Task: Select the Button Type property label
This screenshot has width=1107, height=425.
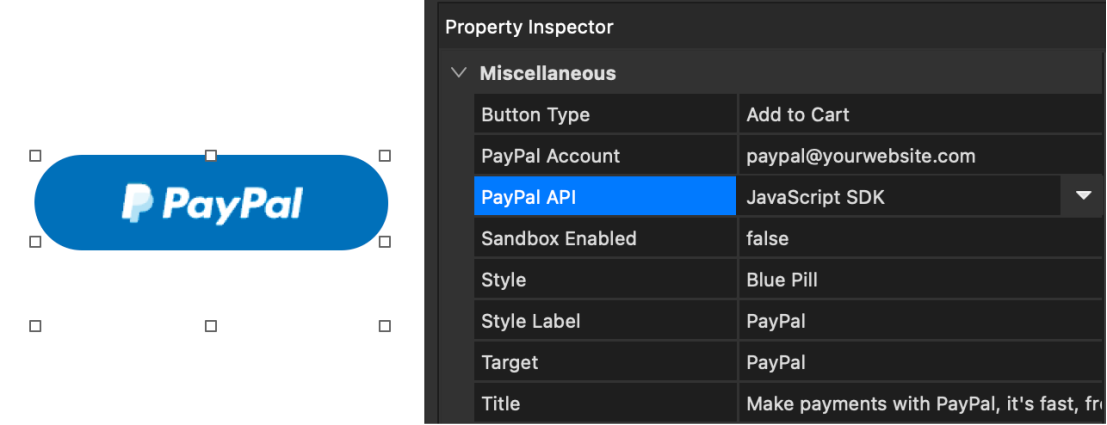Action: [604, 115]
